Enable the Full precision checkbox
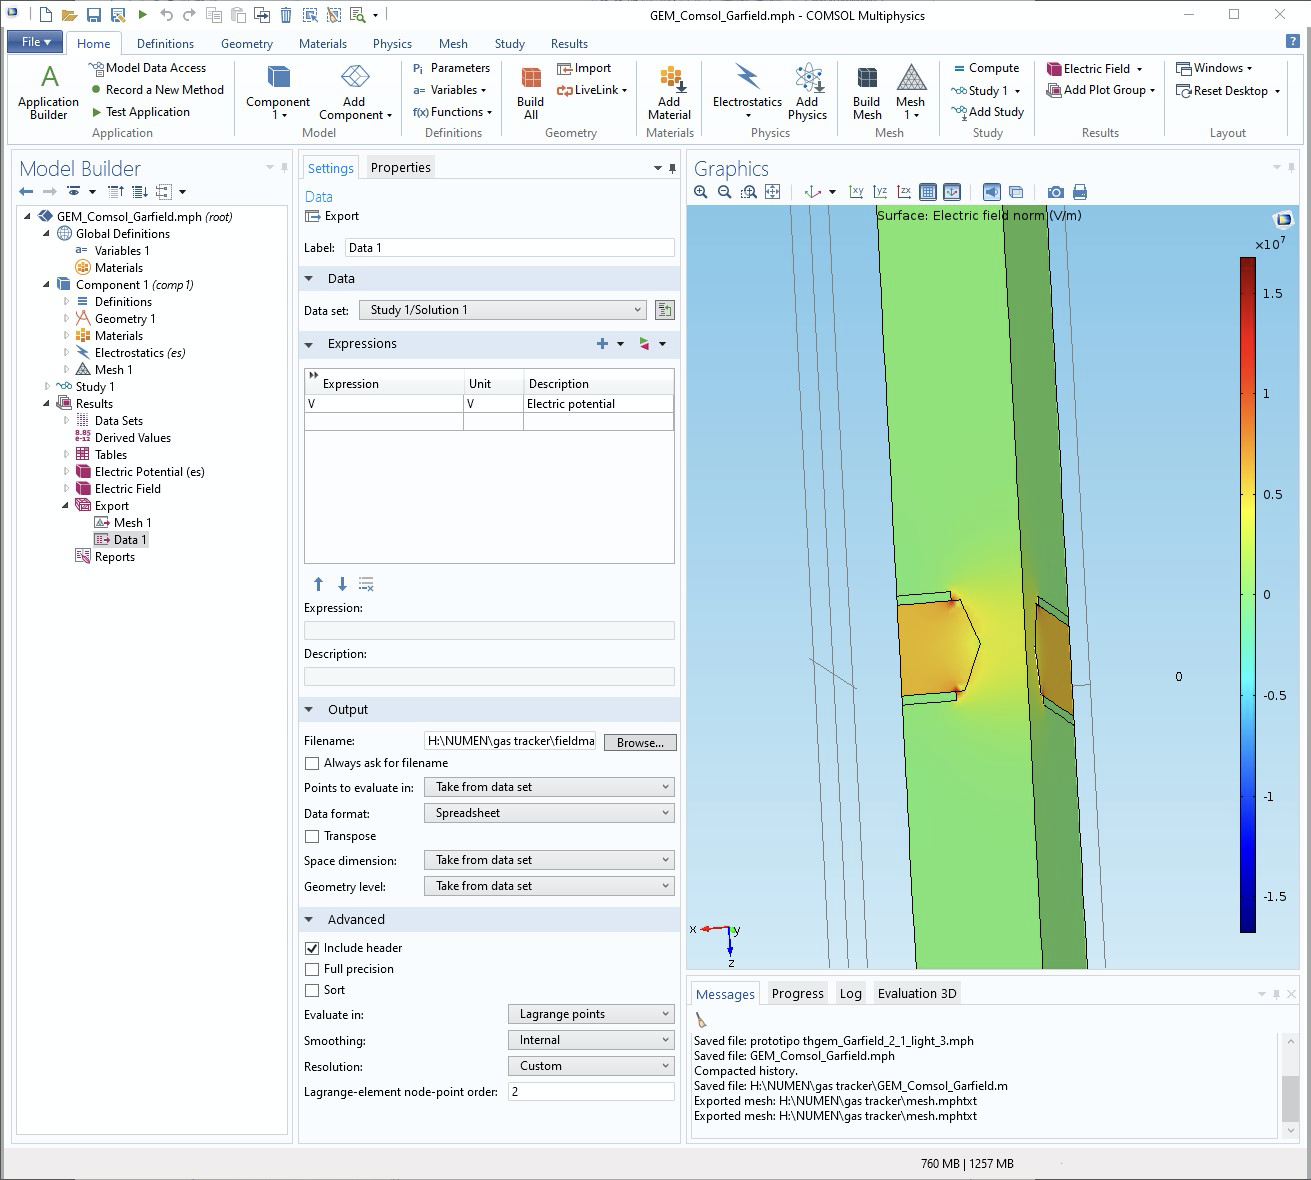This screenshot has width=1311, height=1180. point(312,969)
